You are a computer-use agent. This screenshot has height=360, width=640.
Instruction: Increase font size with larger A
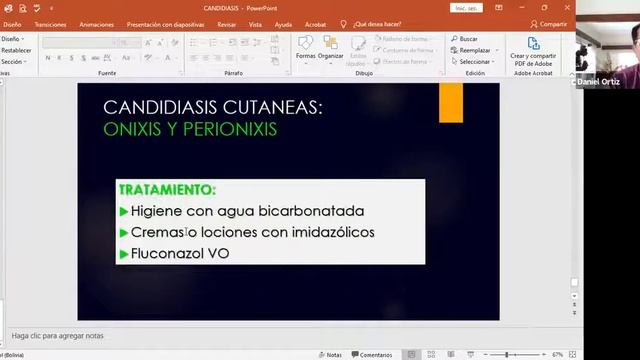point(148,42)
